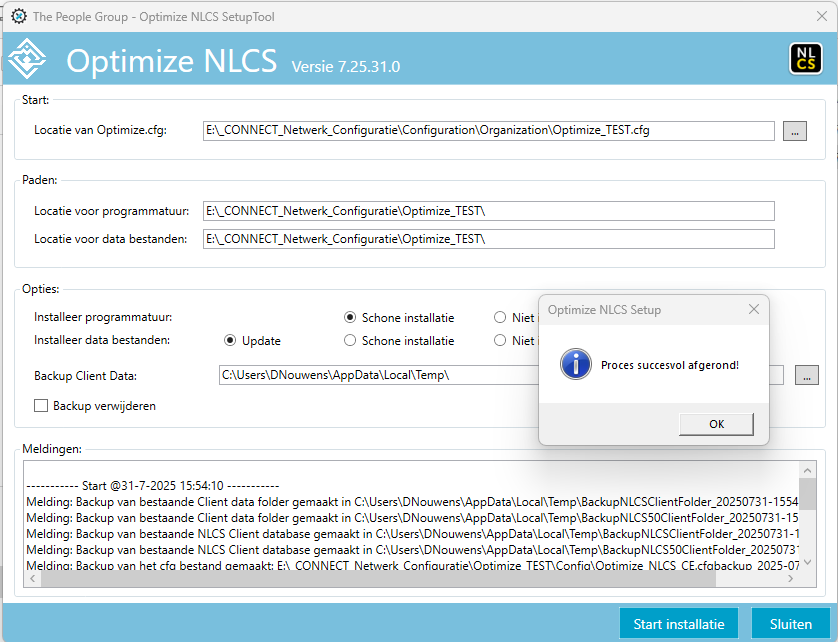
Task: Click Locatie voor programmatuur input field
Action: (x=488, y=211)
